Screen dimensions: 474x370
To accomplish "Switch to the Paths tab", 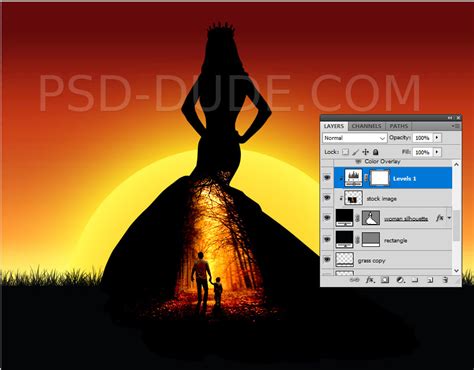I will pos(399,126).
